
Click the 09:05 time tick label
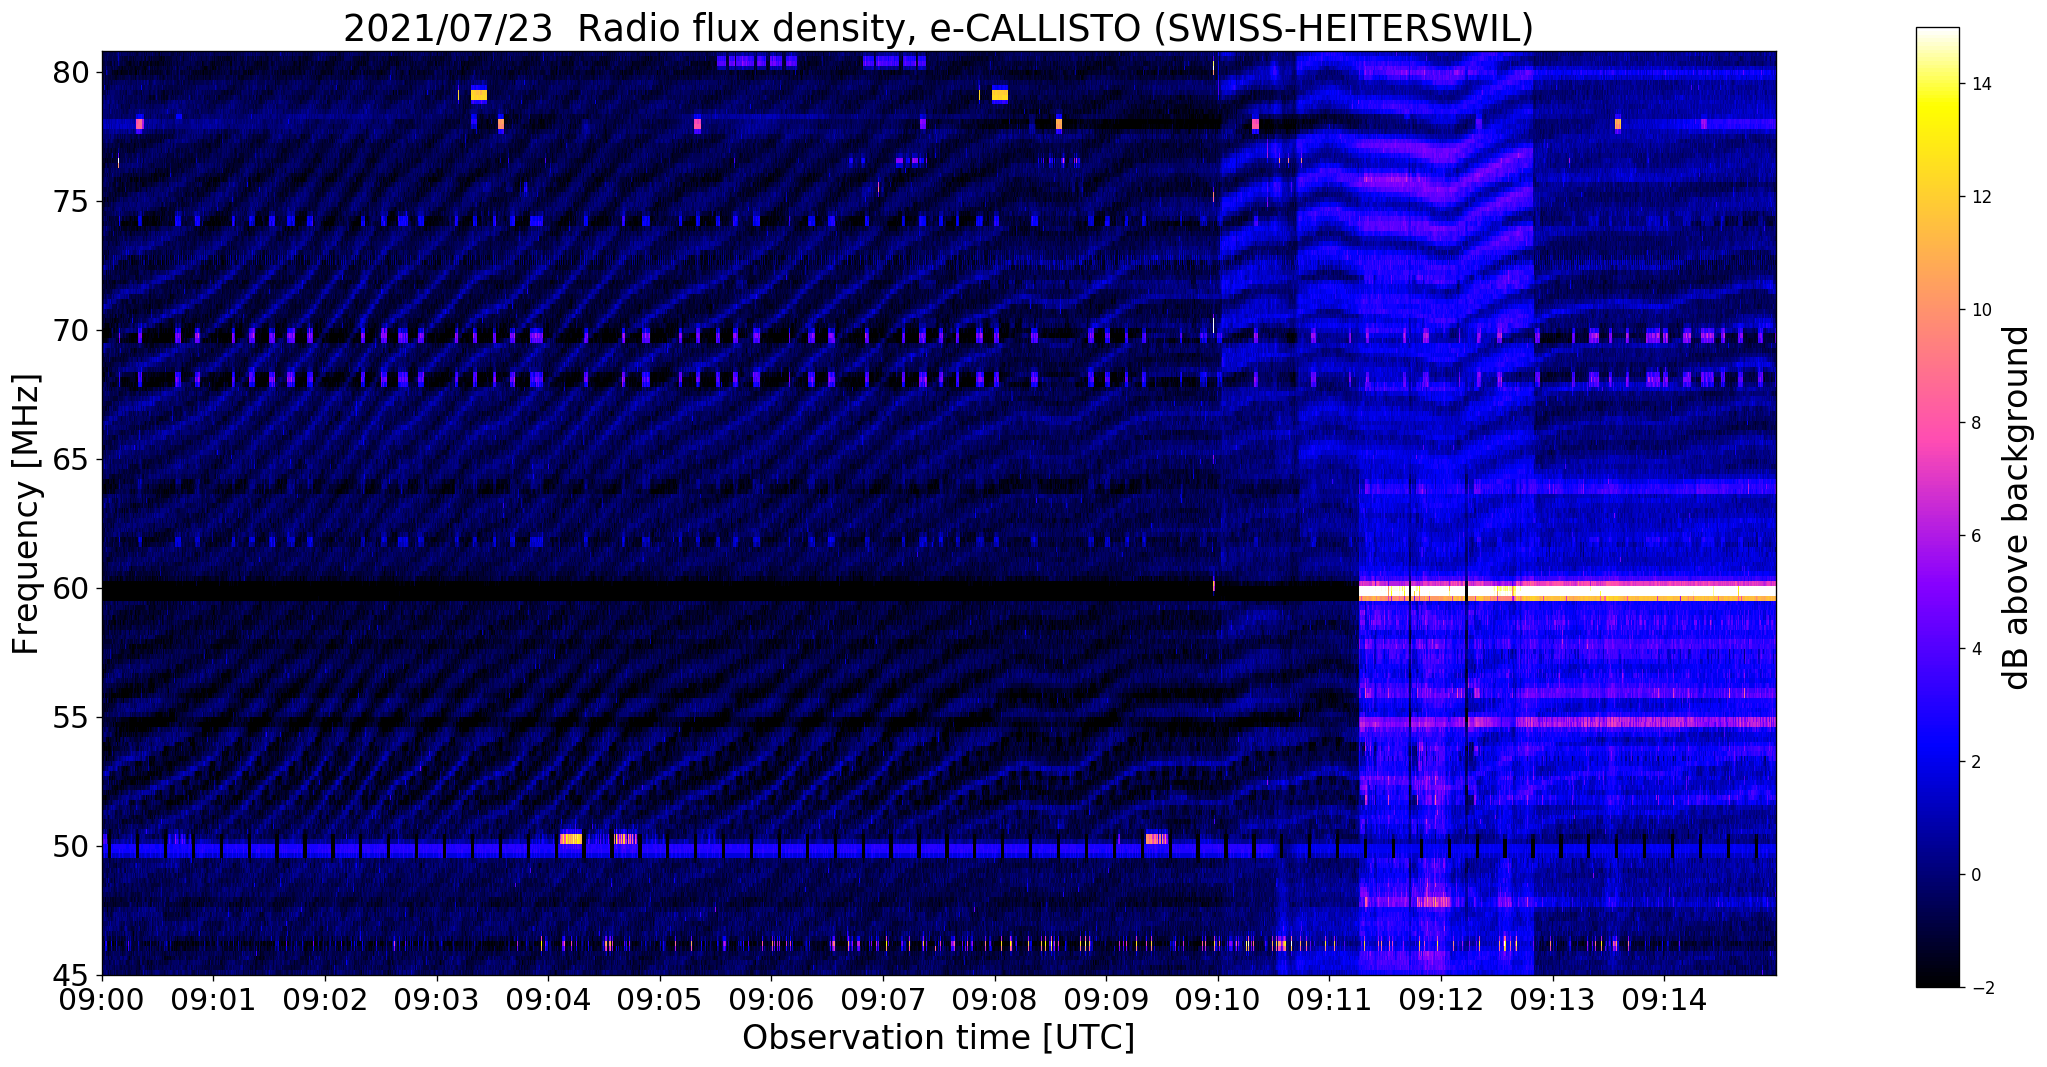(660, 998)
